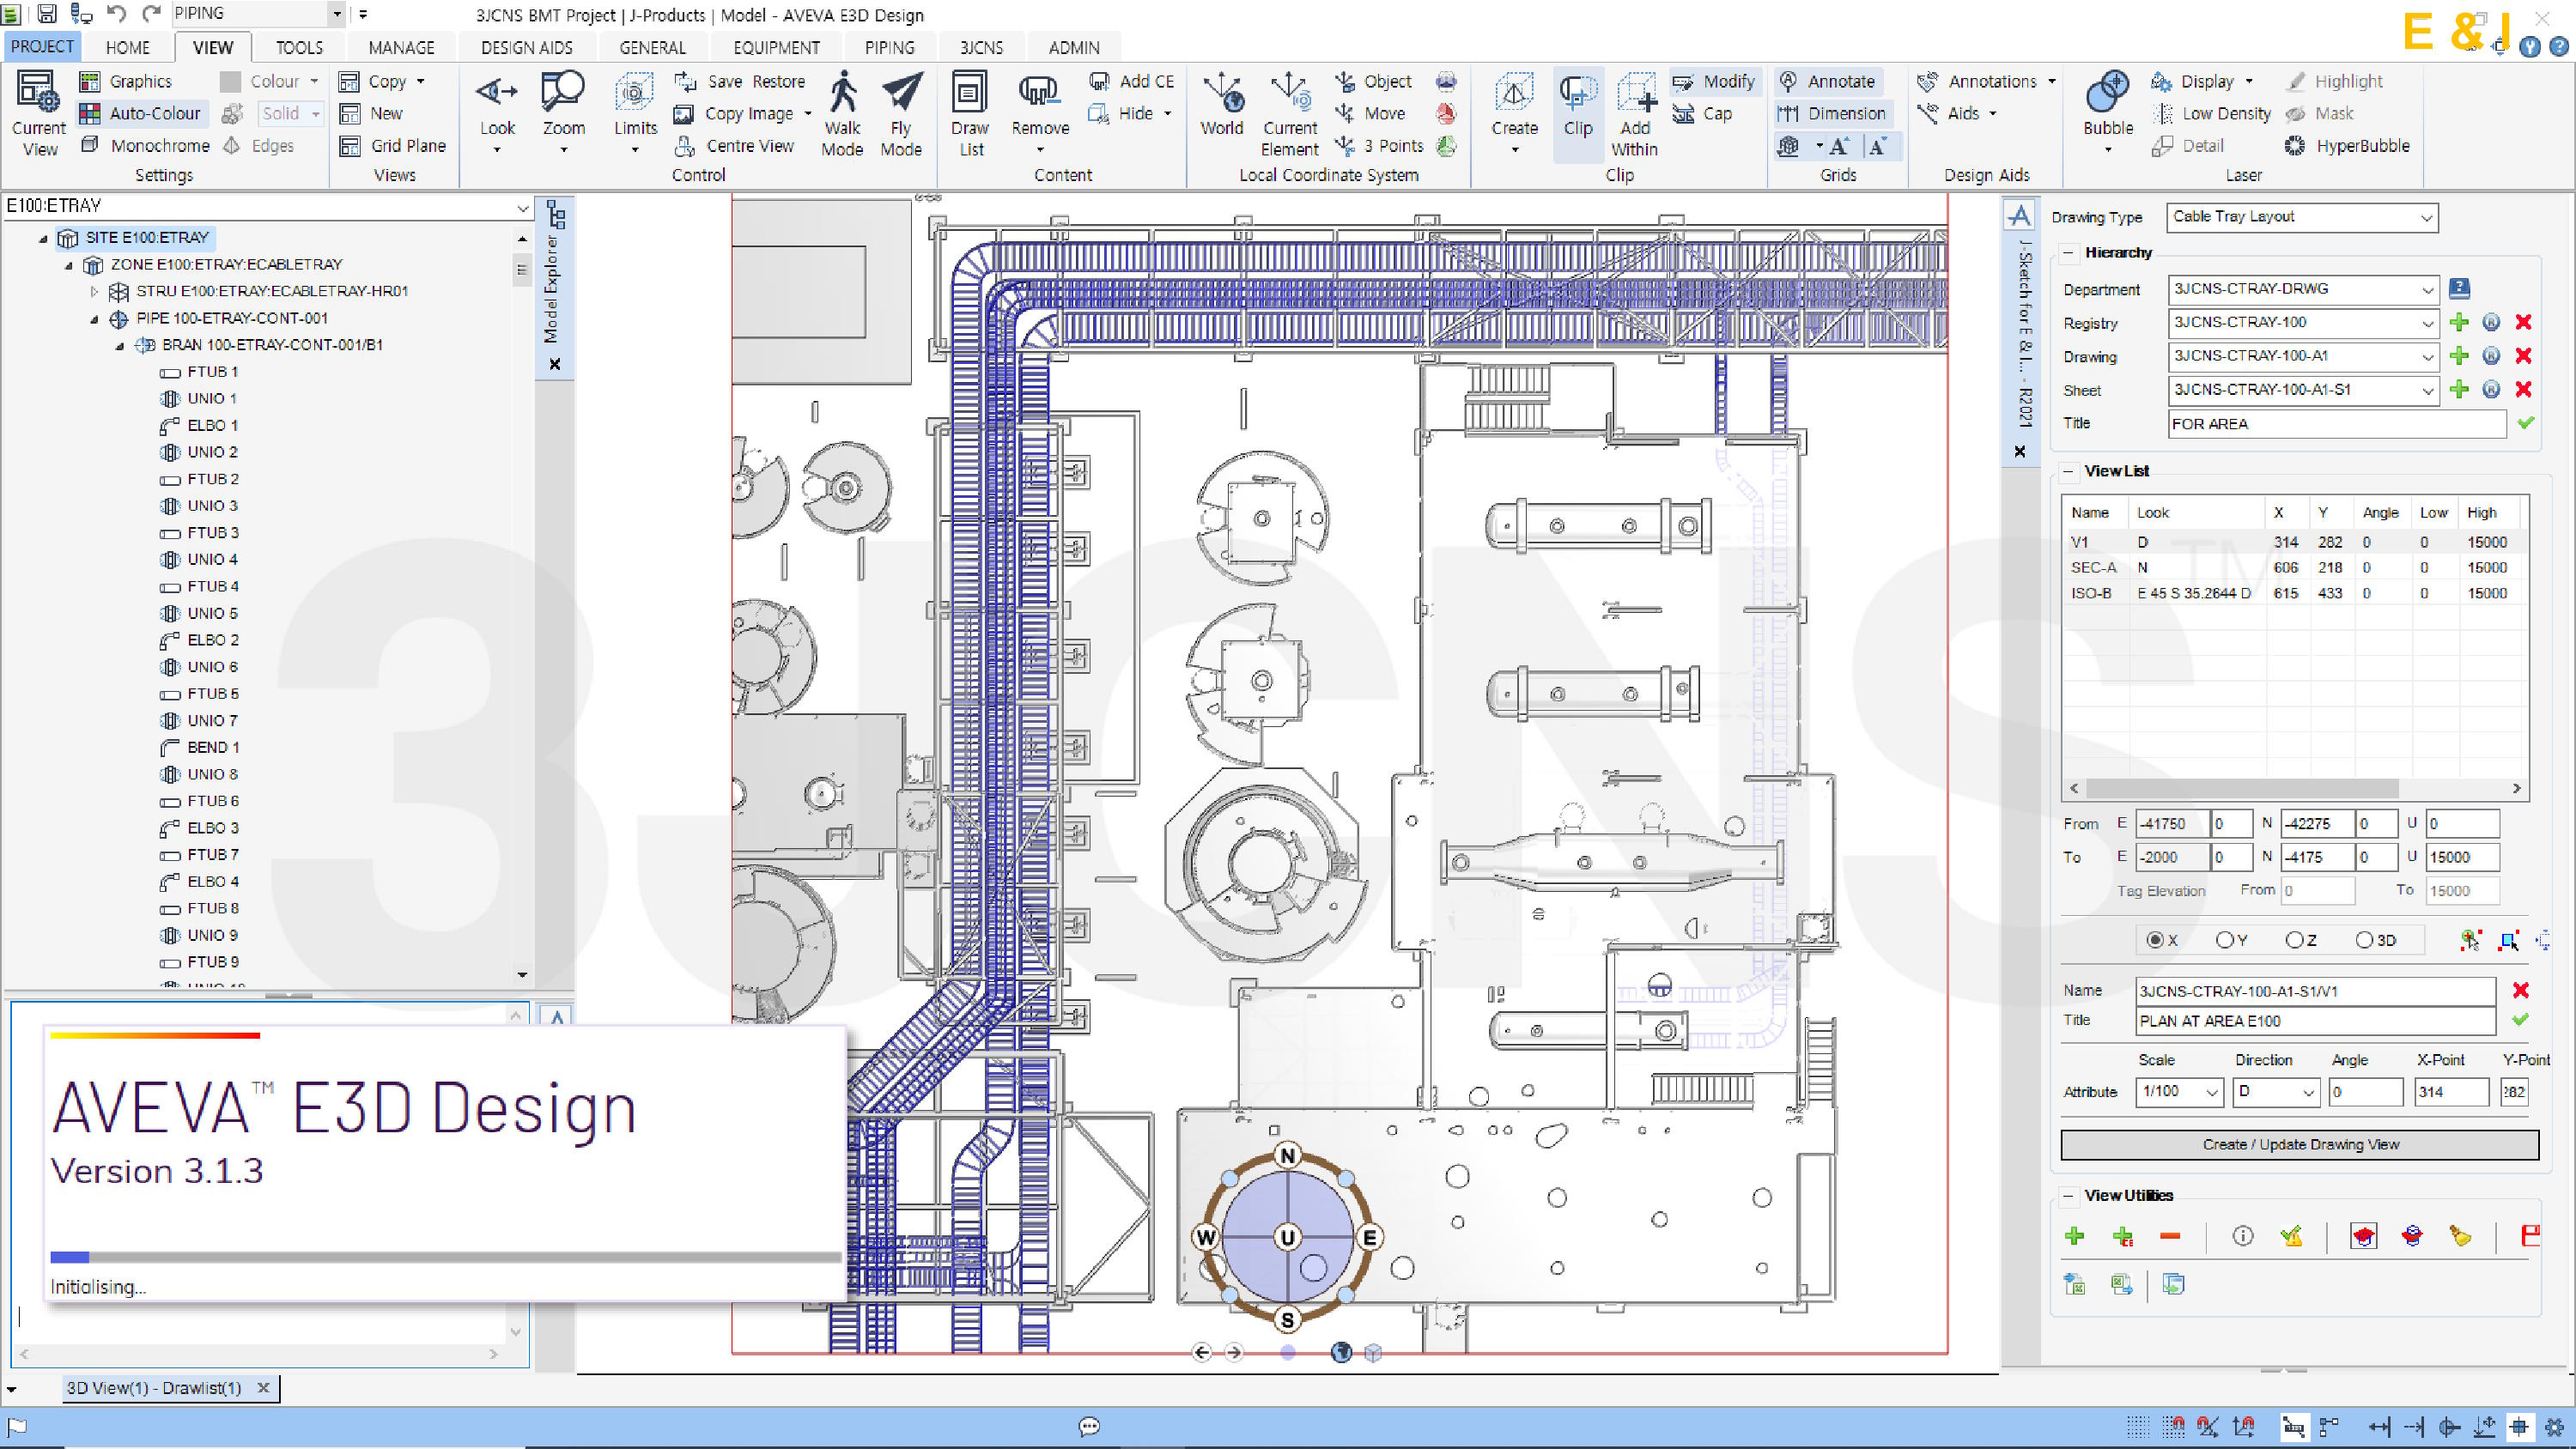
Task: Click the Copy Image tool
Action: pyautogui.click(x=748, y=114)
